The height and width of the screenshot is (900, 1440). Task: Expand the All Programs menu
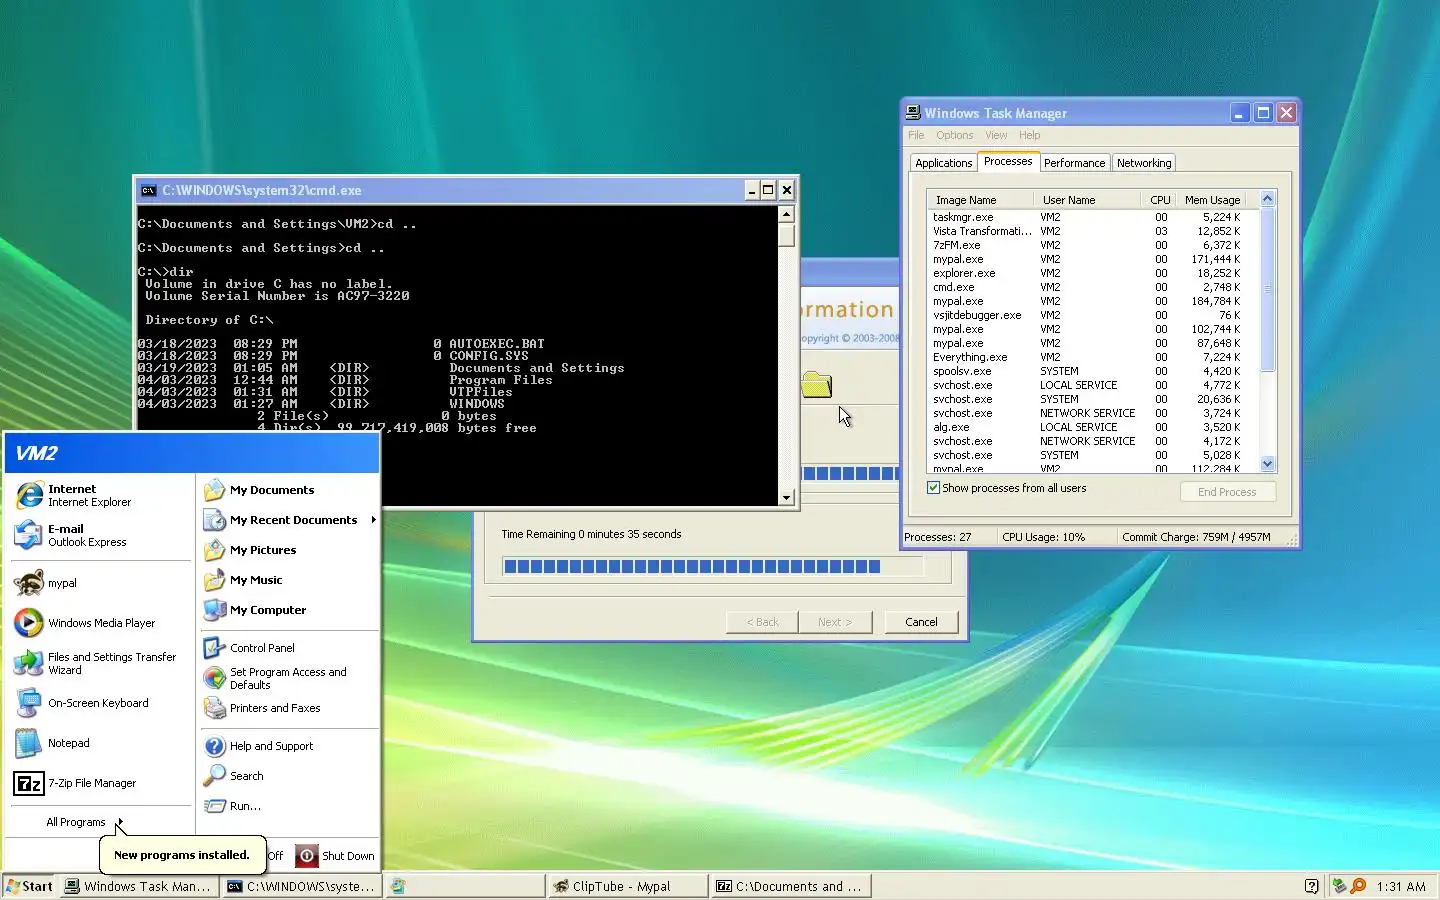click(85, 822)
